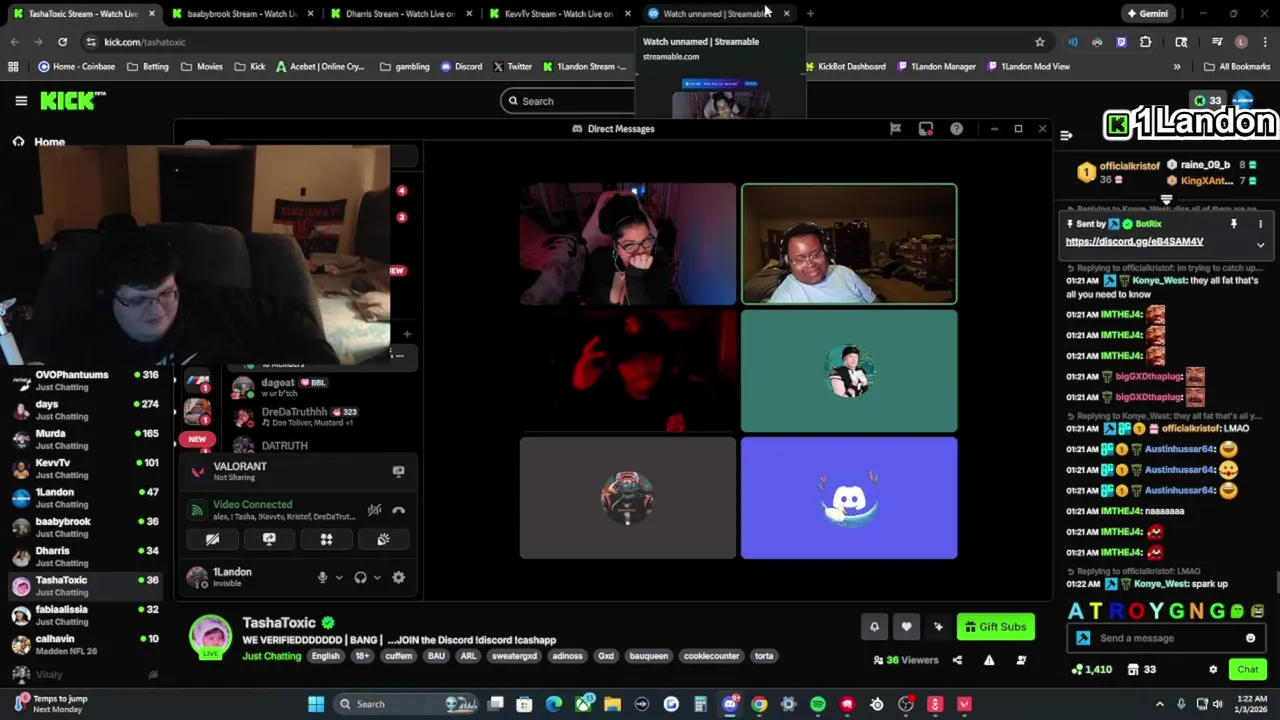Open the pinned message options menu
Image resolution: width=1280 pixels, height=720 pixels.
tap(1260, 224)
